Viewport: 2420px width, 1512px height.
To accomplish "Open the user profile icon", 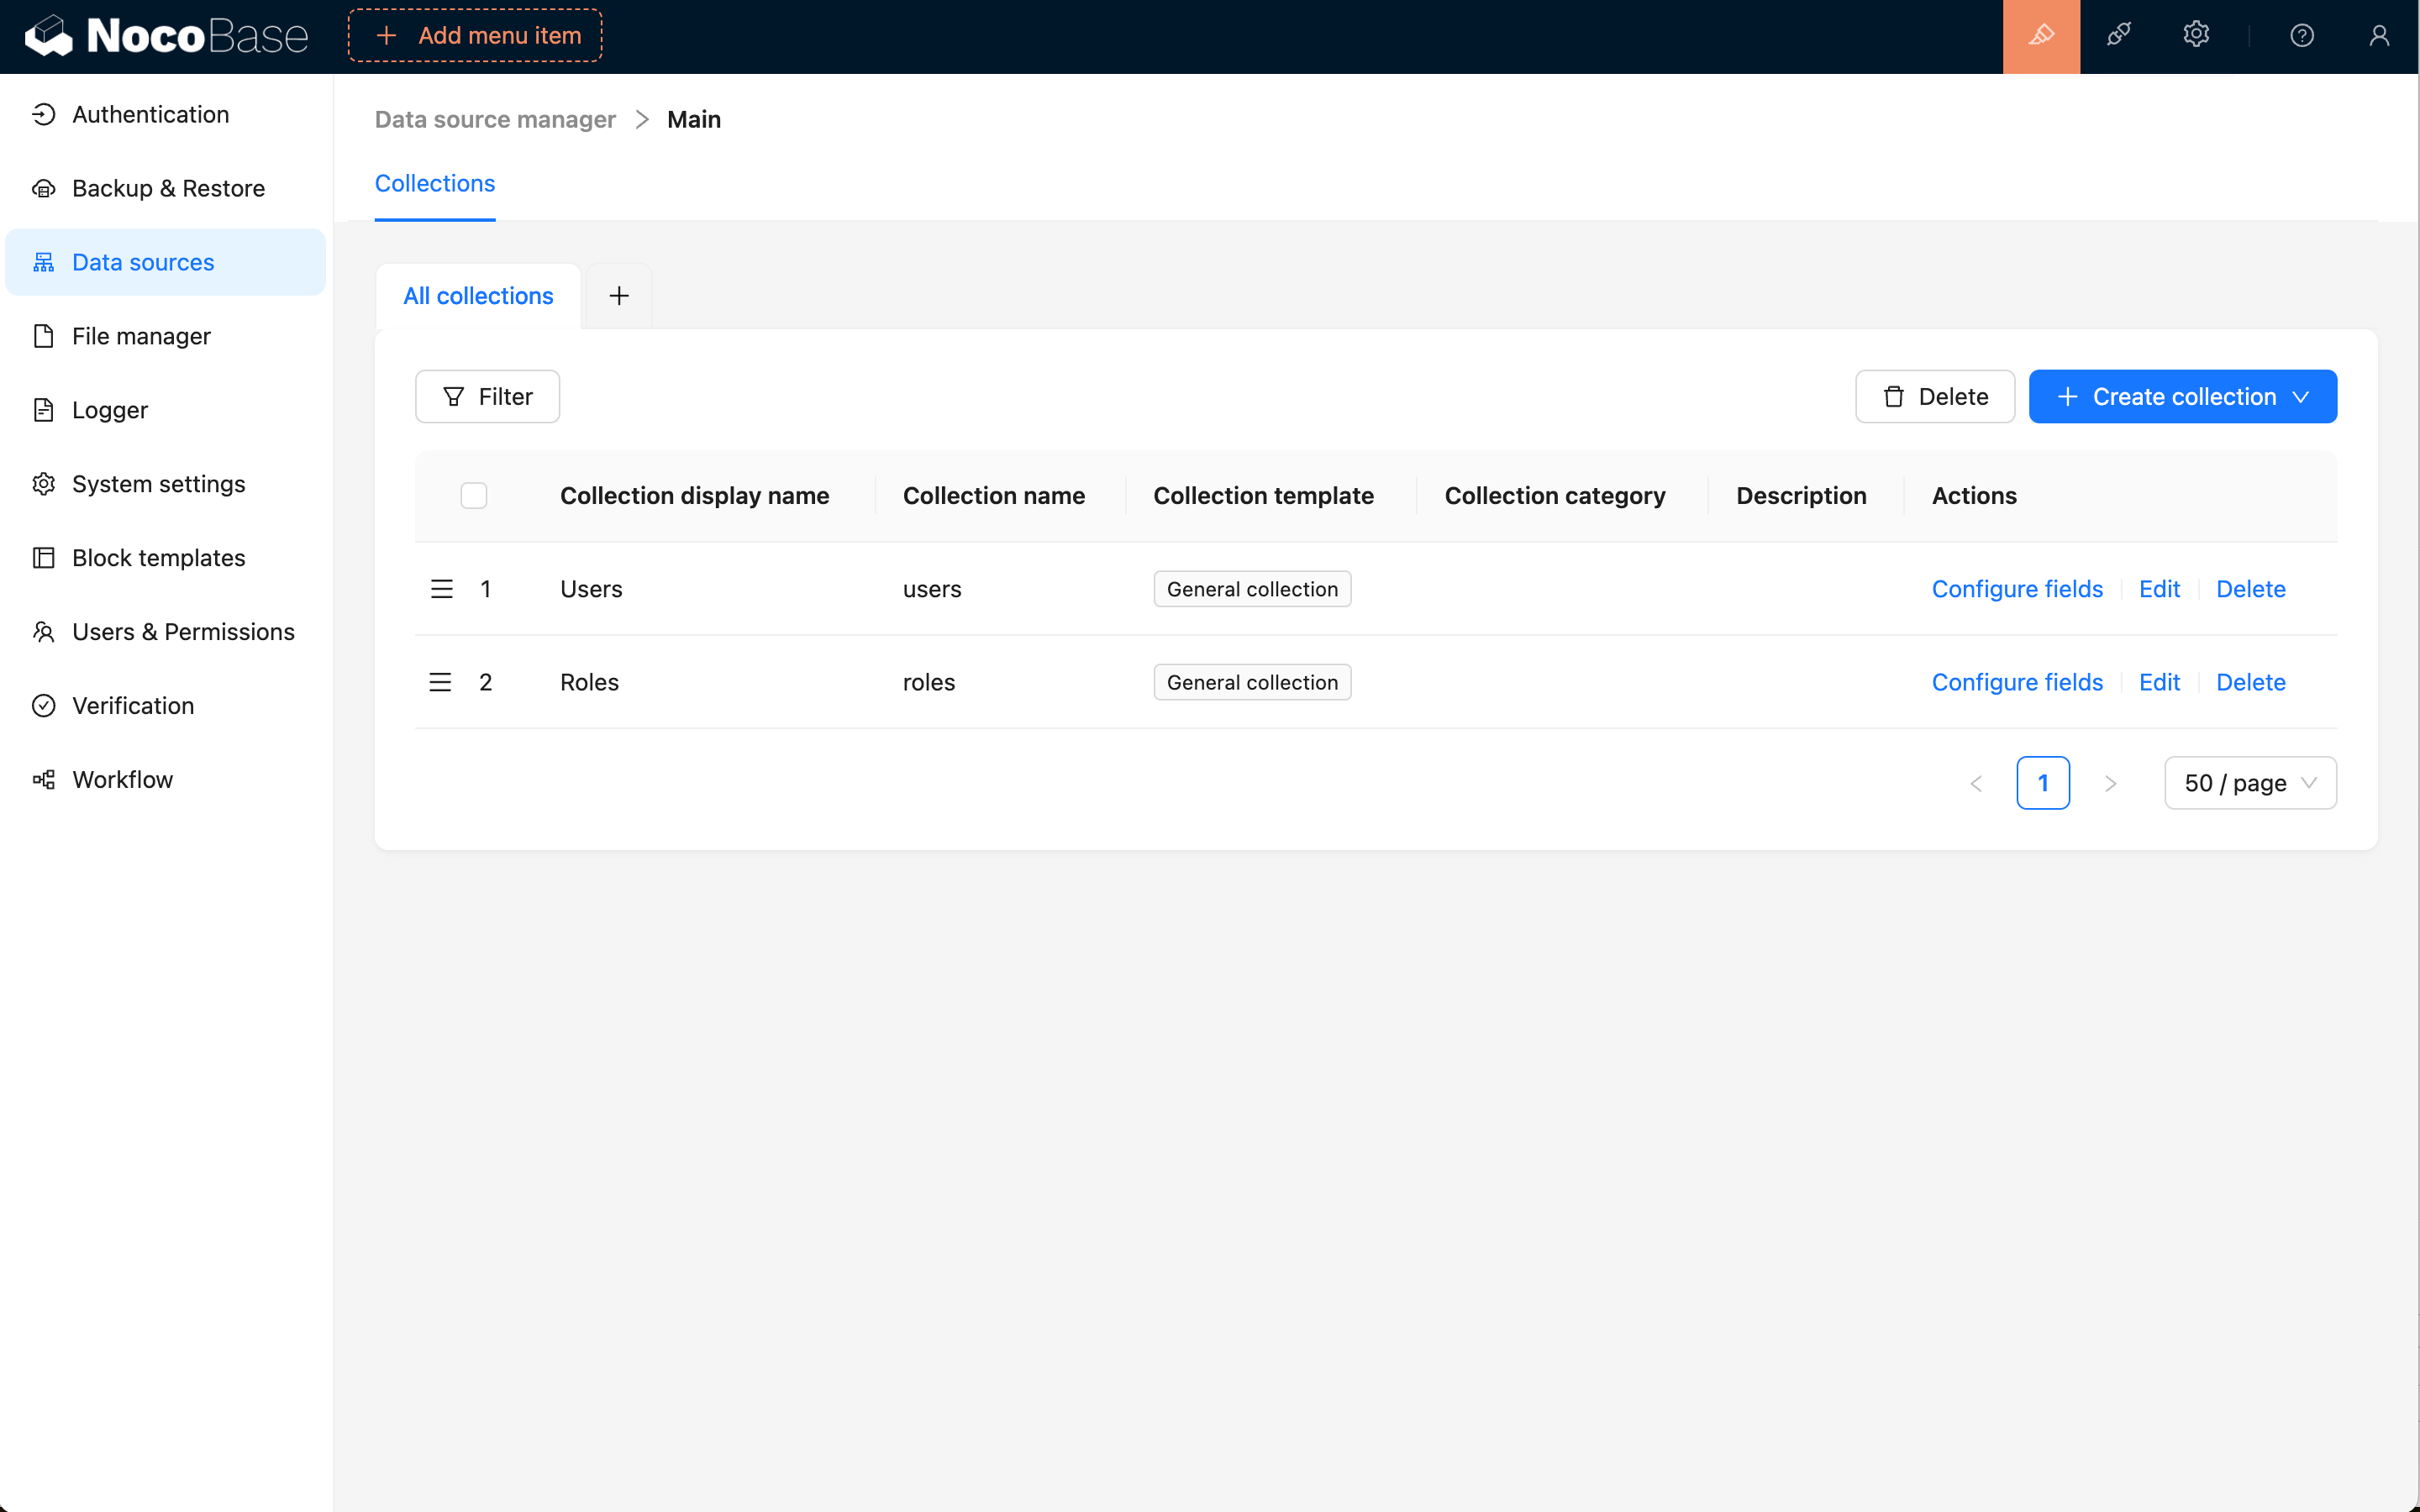I will 2379,36.
